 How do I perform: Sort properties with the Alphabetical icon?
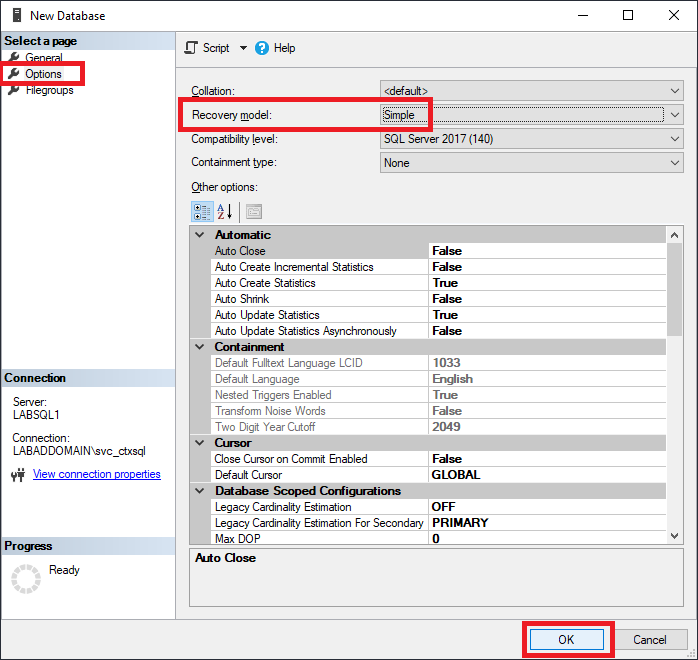point(225,211)
